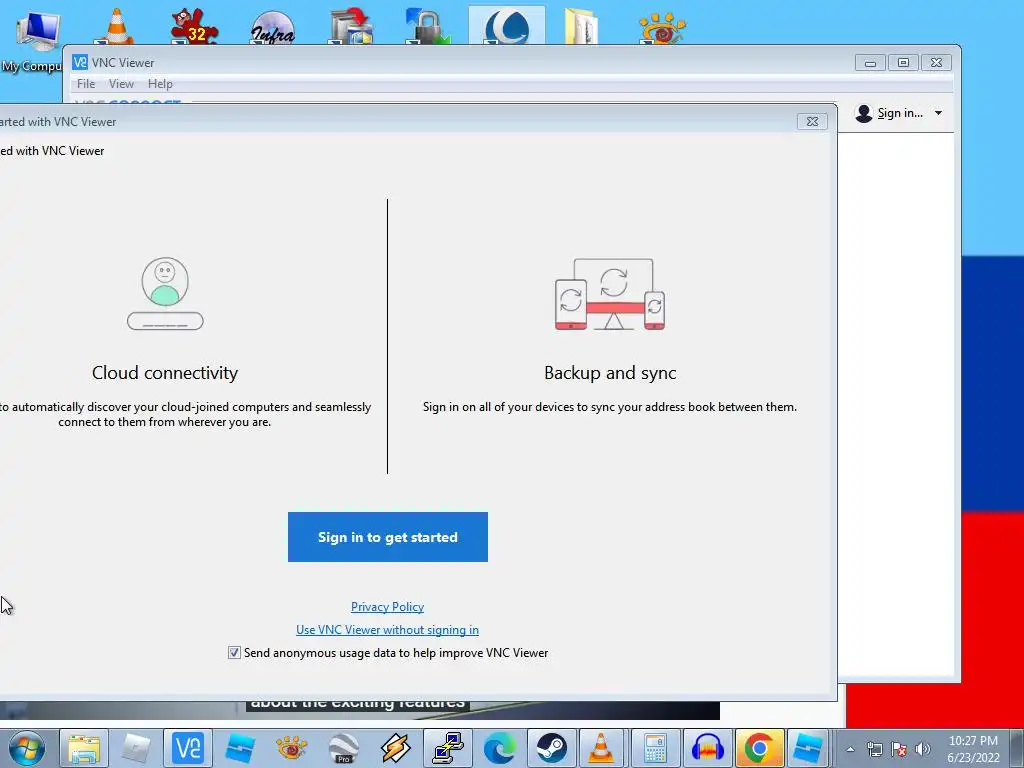Viewport: 1024px width, 768px height.
Task: Show hidden tray icons arrow
Action: pyautogui.click(x=850, y=750)
